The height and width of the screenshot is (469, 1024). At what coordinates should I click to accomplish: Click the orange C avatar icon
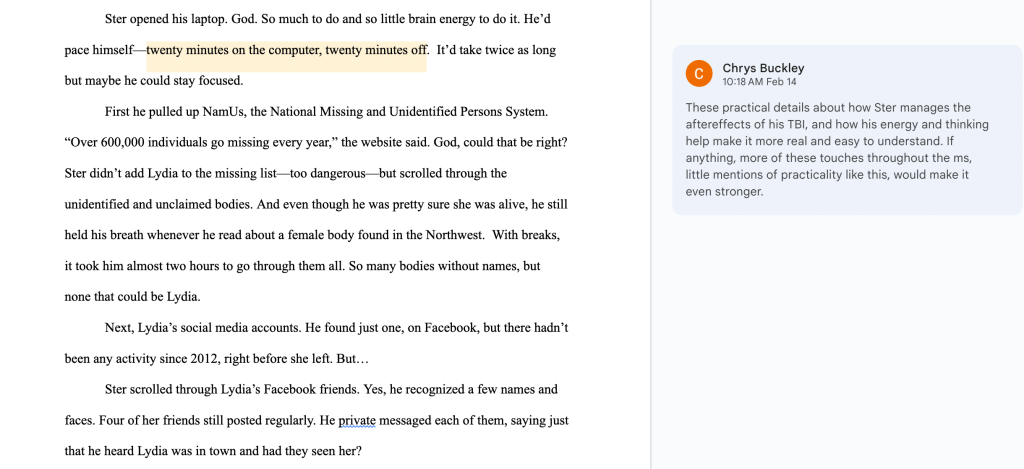click(x=699, y=74)
